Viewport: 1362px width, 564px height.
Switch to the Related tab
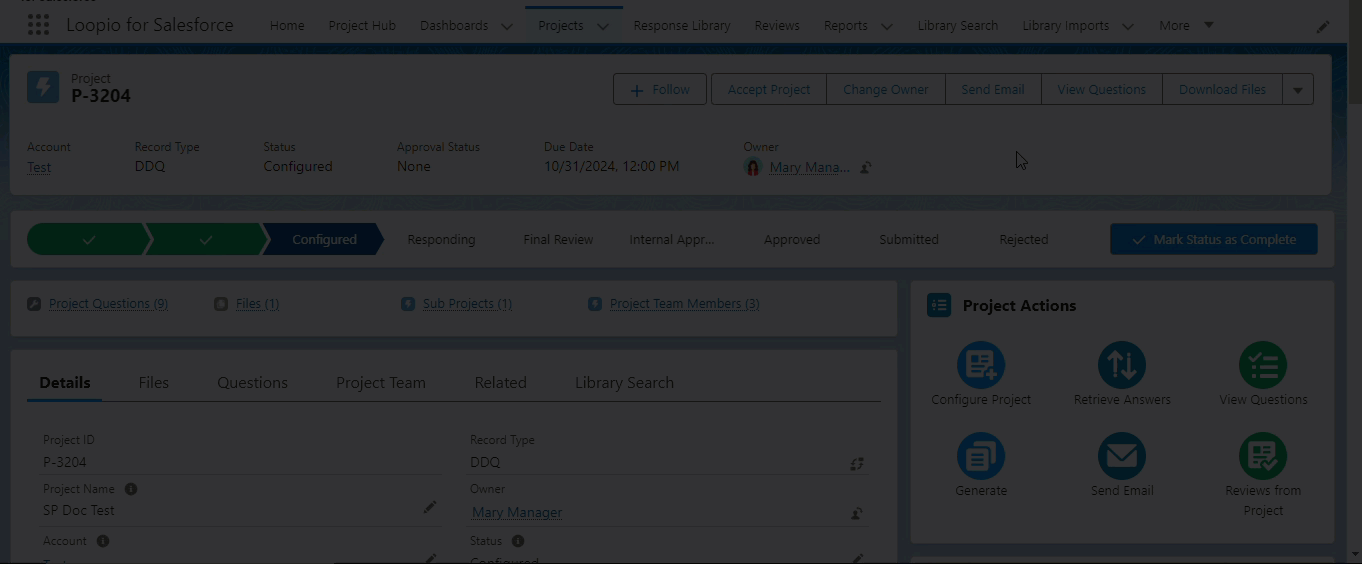(x=501, y=382)
